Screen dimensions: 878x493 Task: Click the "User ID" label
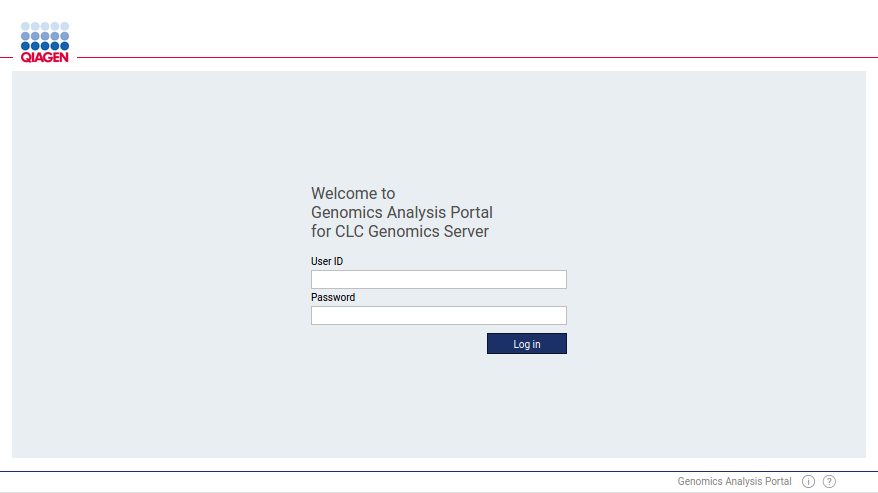(327, 261)
